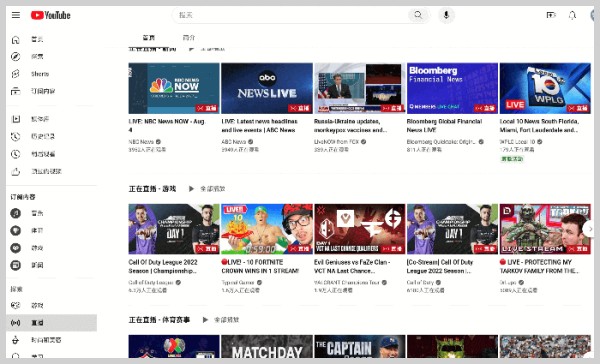Open the notifications bell

click(572, 15)
